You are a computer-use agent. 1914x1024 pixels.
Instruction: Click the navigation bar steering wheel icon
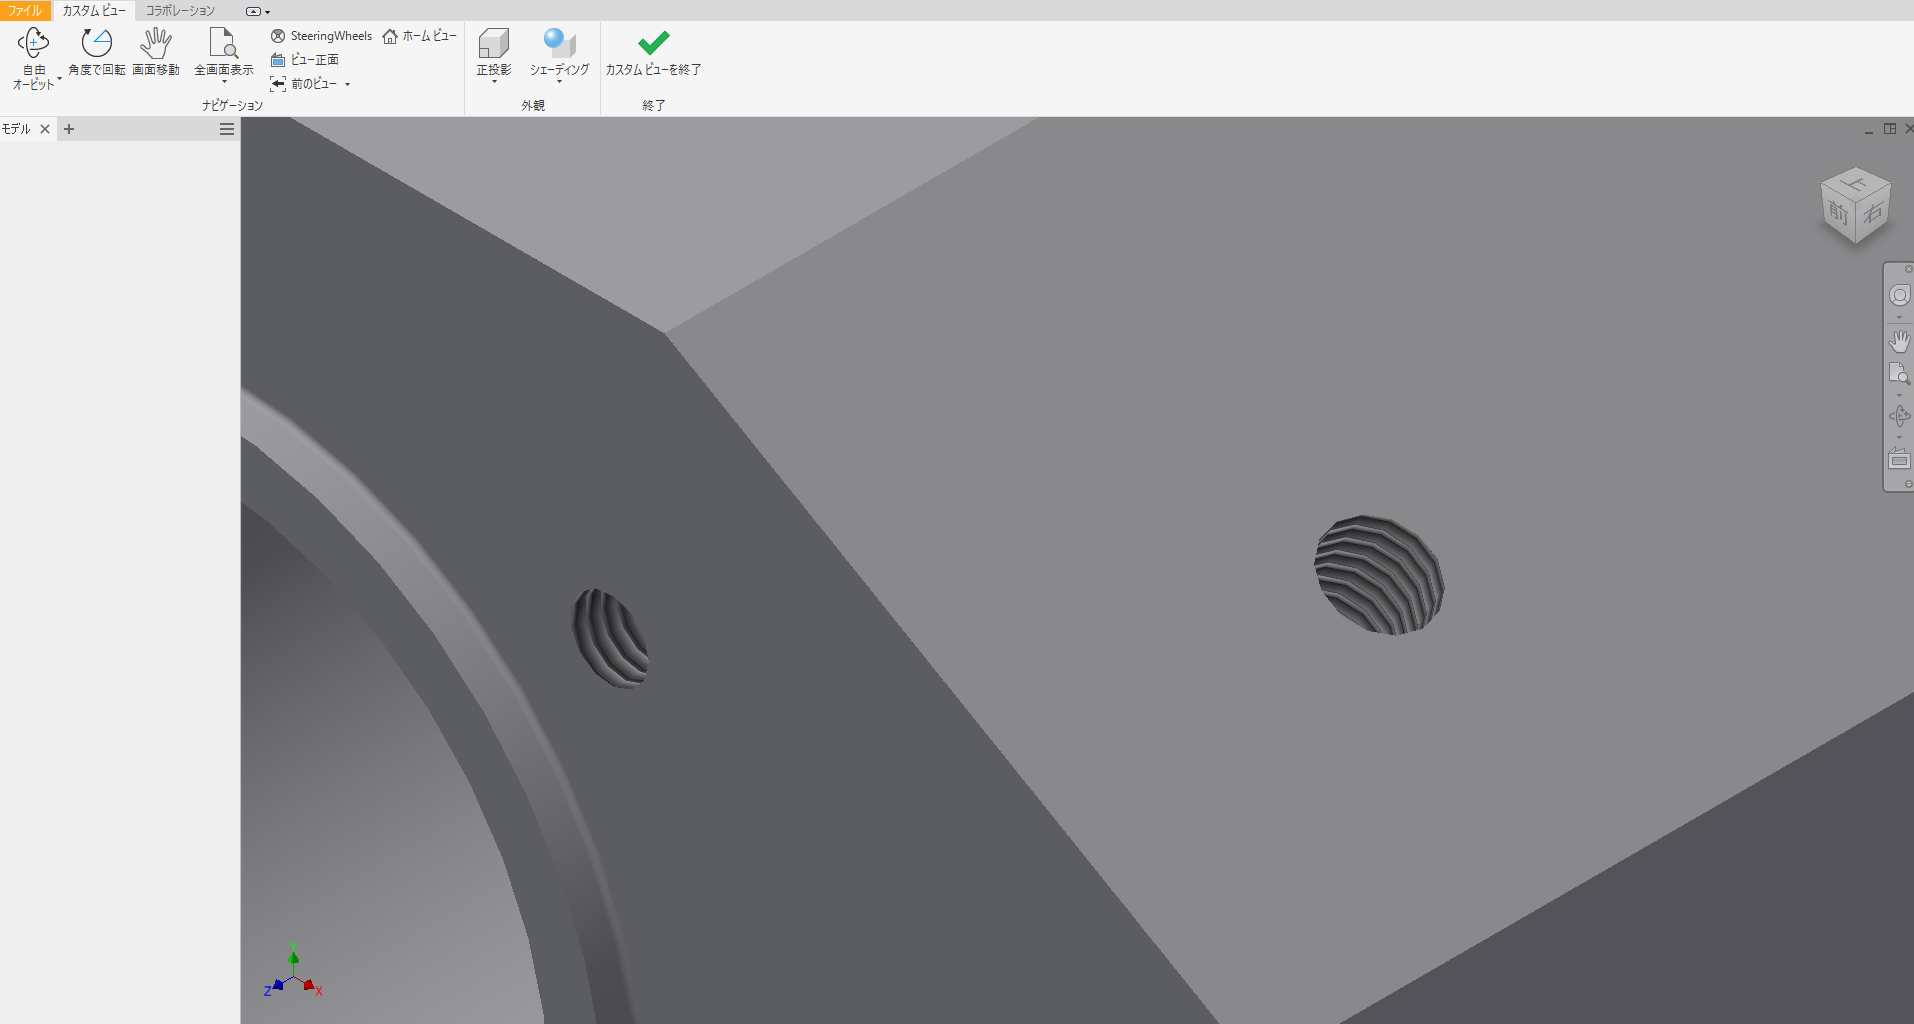pos(1899,296)
